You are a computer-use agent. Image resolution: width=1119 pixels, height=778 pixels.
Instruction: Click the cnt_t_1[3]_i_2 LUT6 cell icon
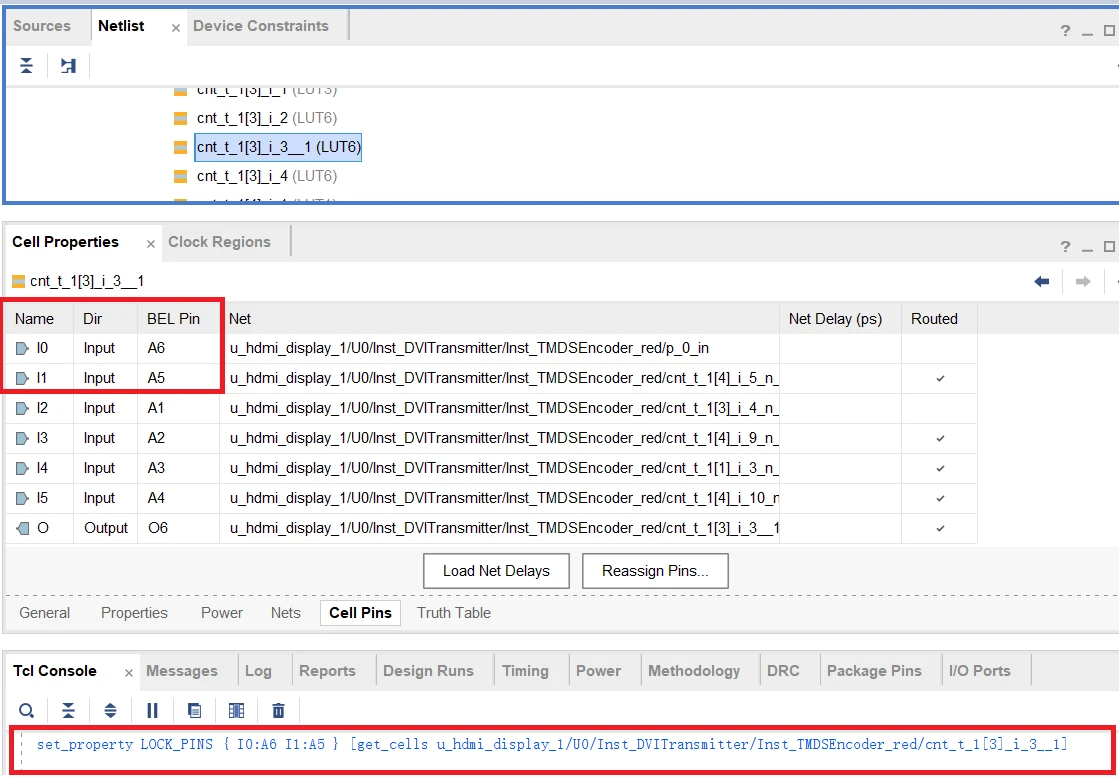[181, 118]
